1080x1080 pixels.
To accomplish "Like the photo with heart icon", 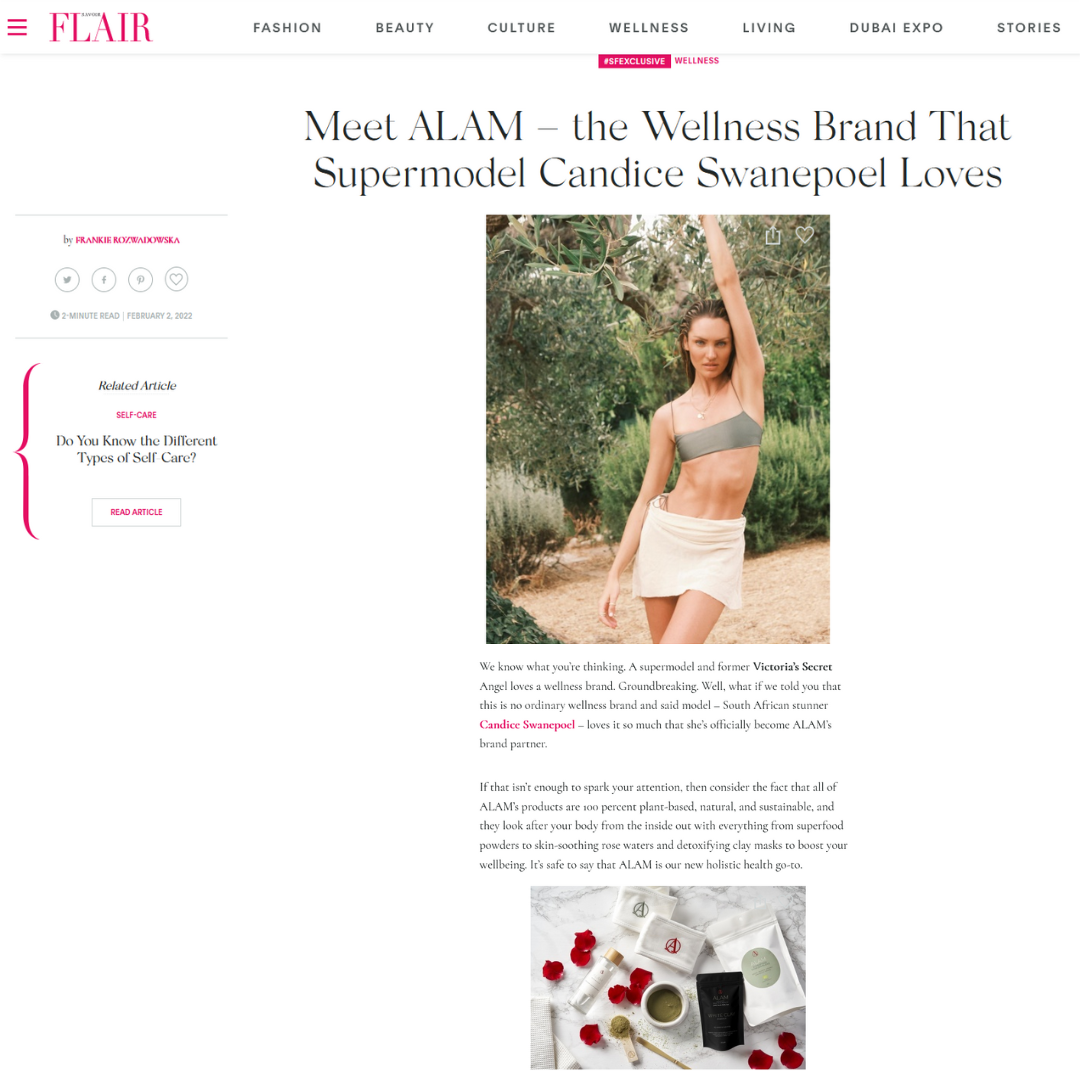I will [x=804, y=235].
